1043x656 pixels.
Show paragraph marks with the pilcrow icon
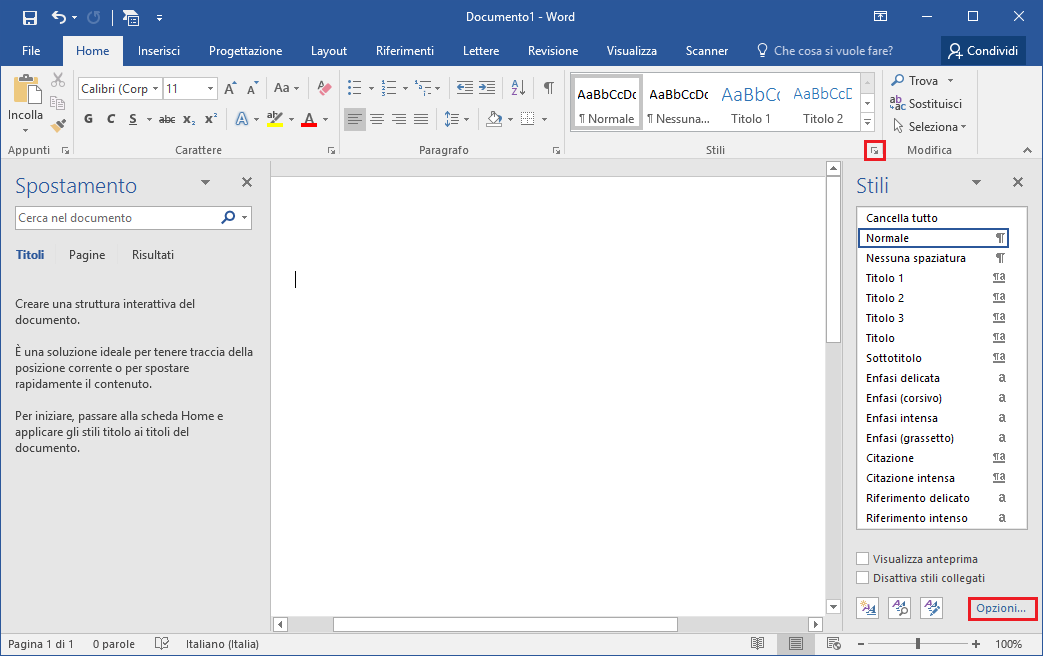pyautogui.click(x=548, y=88)
